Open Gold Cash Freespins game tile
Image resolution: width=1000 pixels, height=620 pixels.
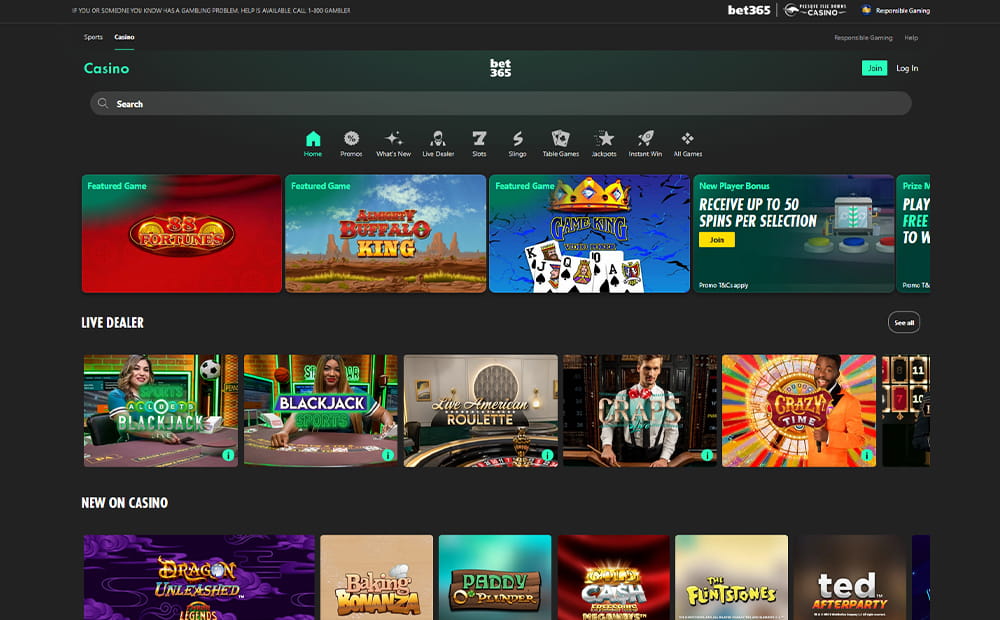coord(614,577)
